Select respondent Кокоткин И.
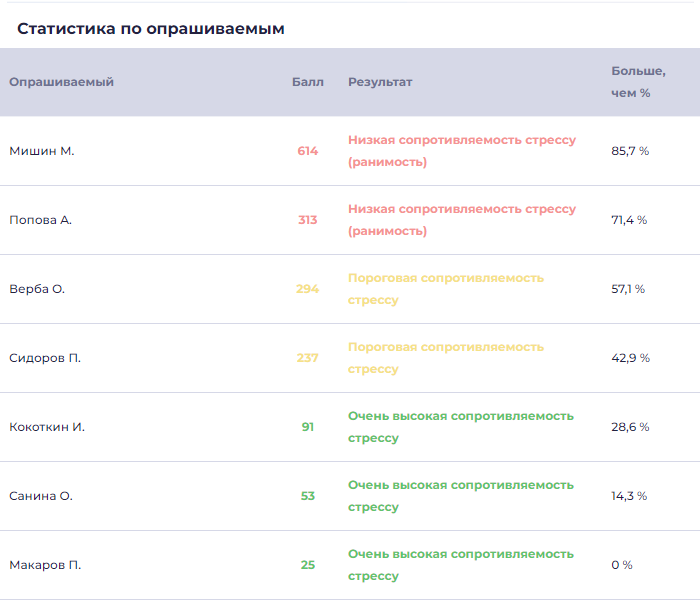This screenshot has height=602, width=700. click(x=47, y=427)
